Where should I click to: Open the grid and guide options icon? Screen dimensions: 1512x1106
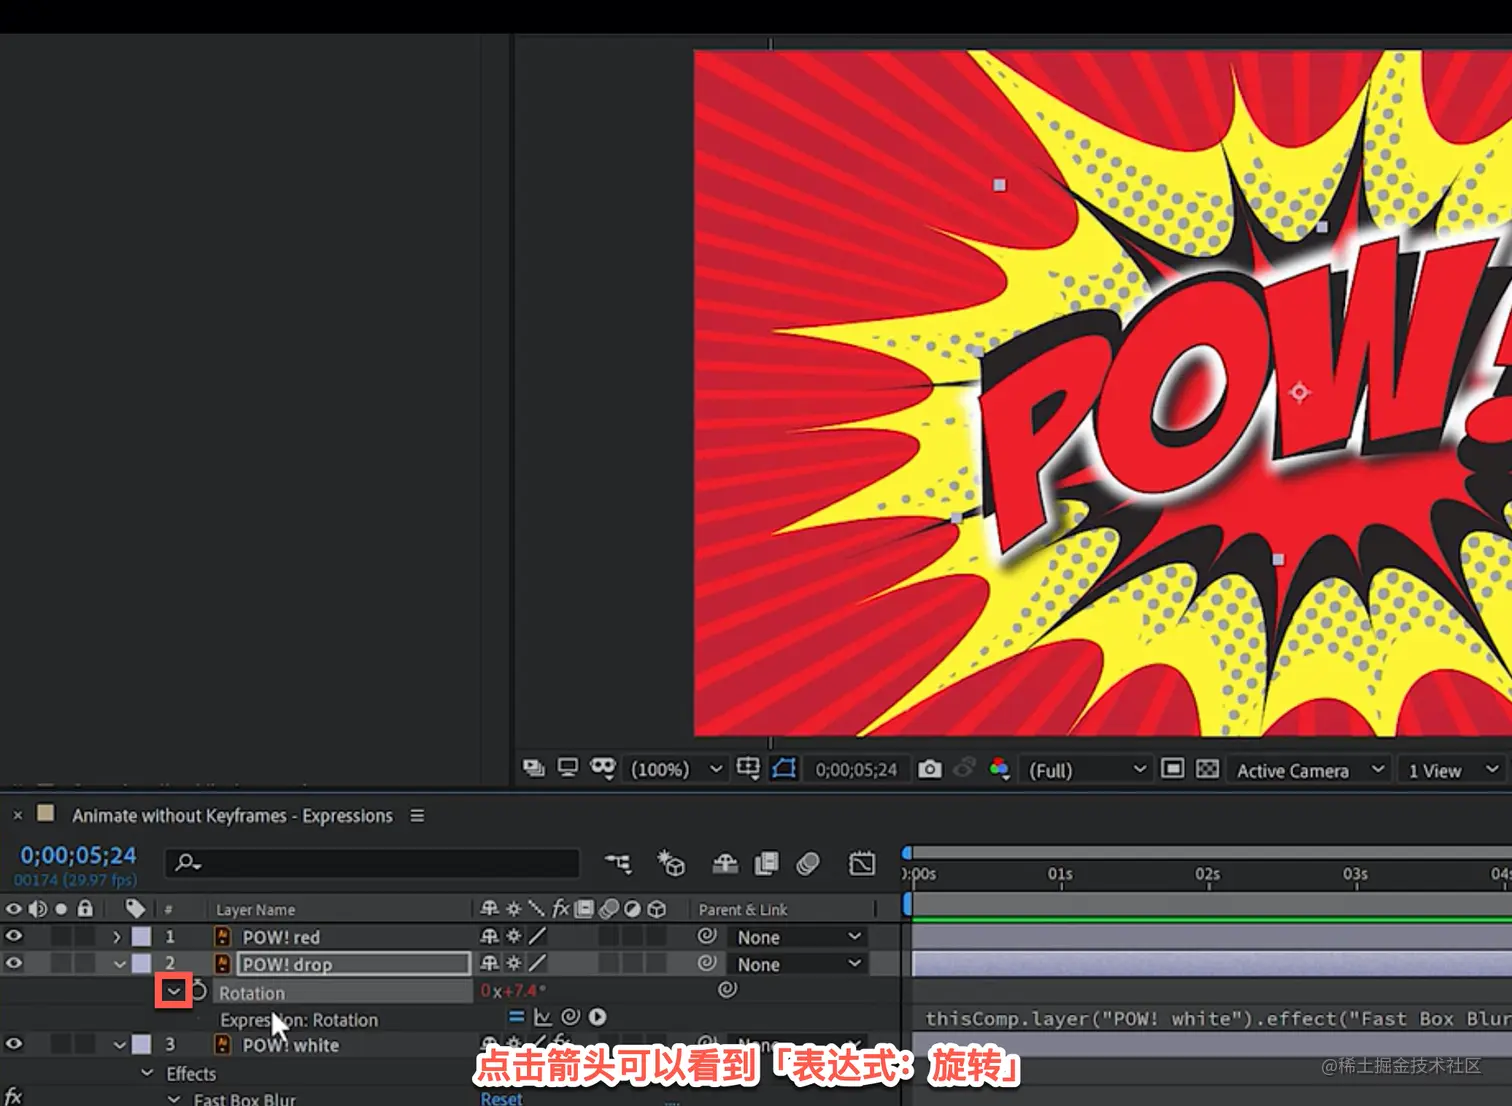pos(748,768)
